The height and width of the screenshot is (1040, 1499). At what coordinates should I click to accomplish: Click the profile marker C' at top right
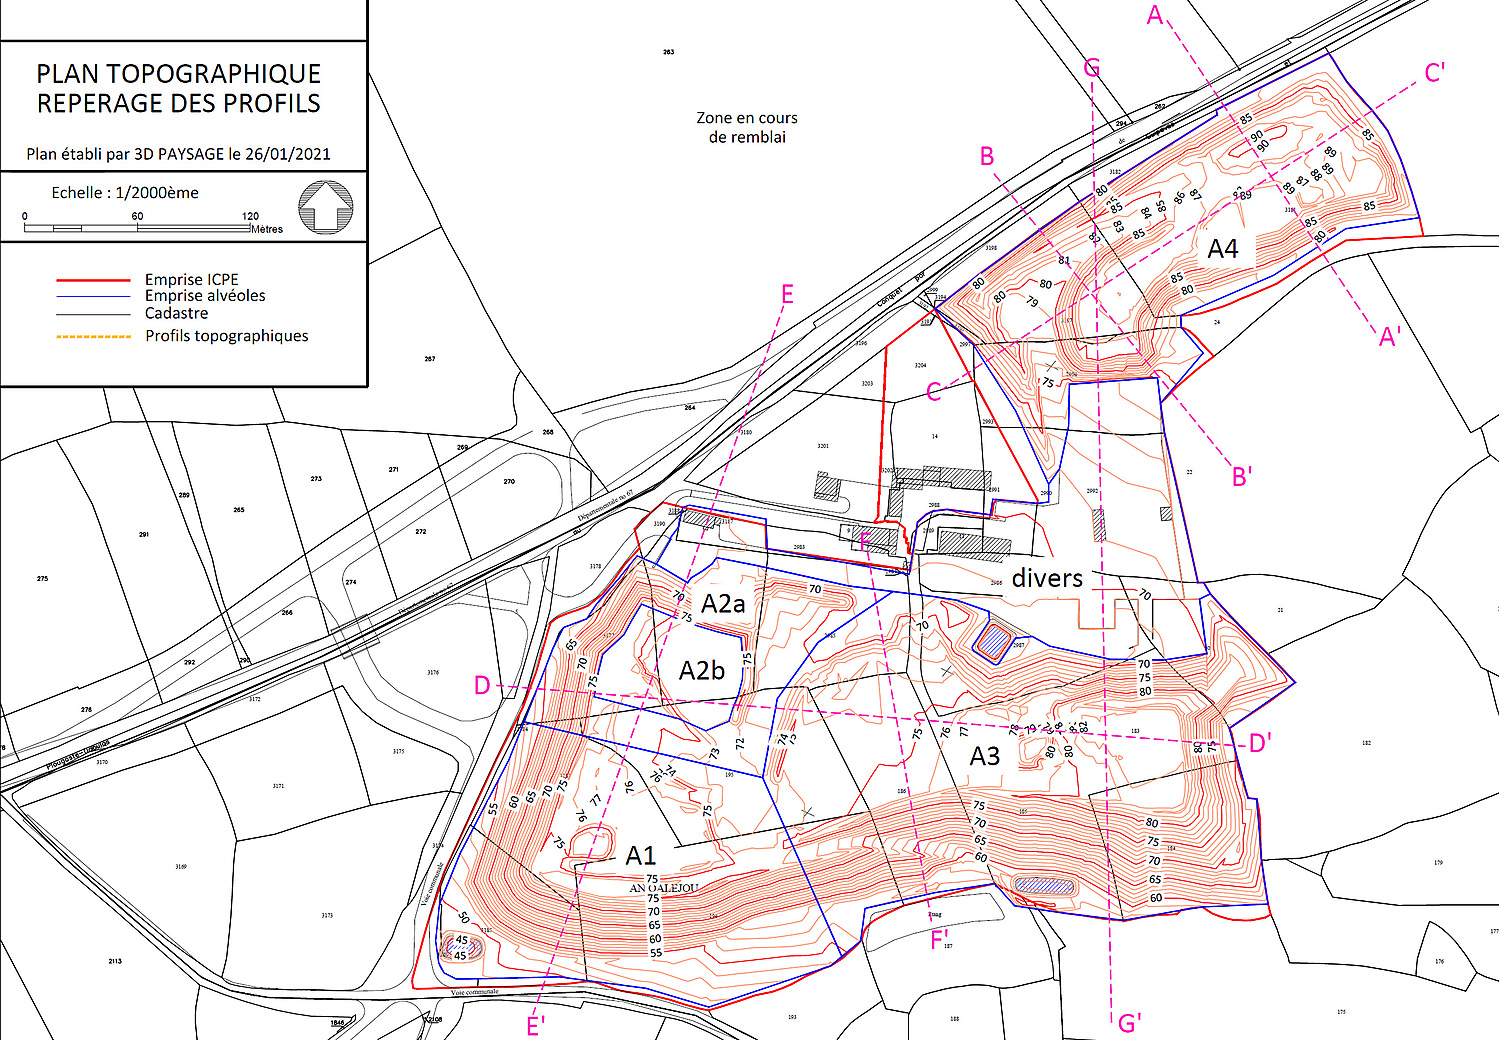pos(1435,73)
